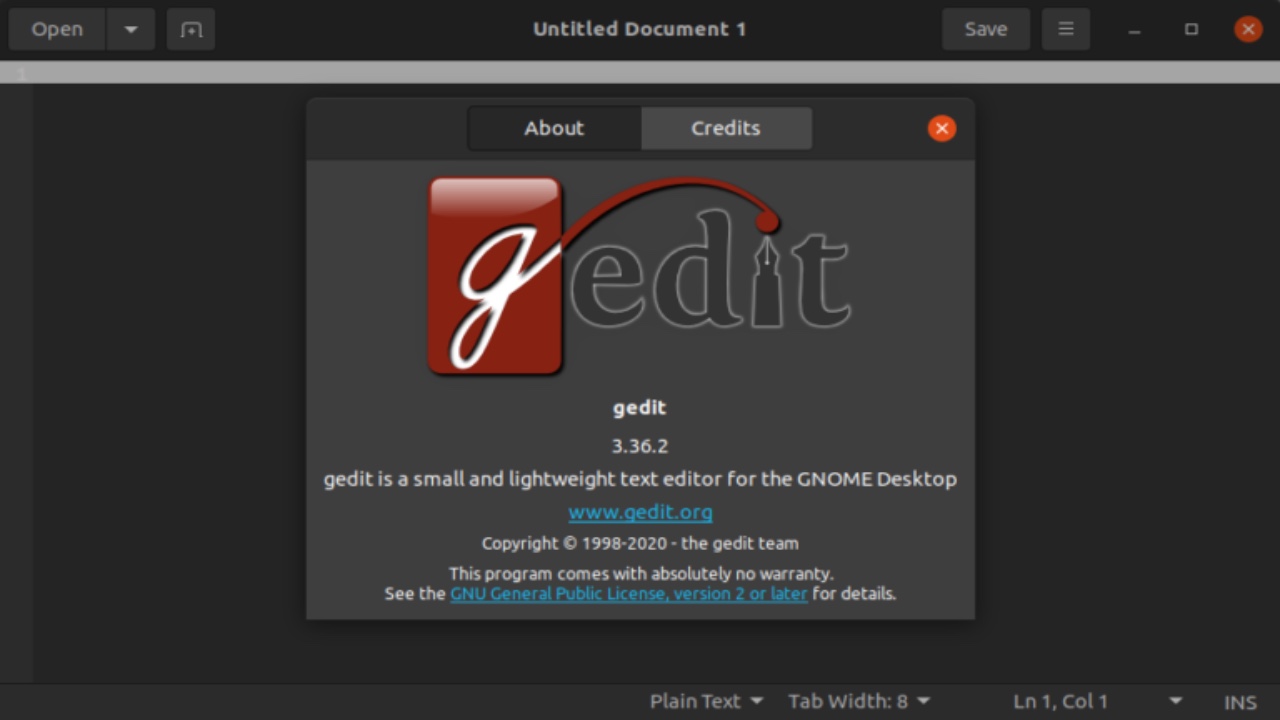This screenshot has height=720, width=1280.
Task: Open the GNU General Public License link
Action: point(628,594)
